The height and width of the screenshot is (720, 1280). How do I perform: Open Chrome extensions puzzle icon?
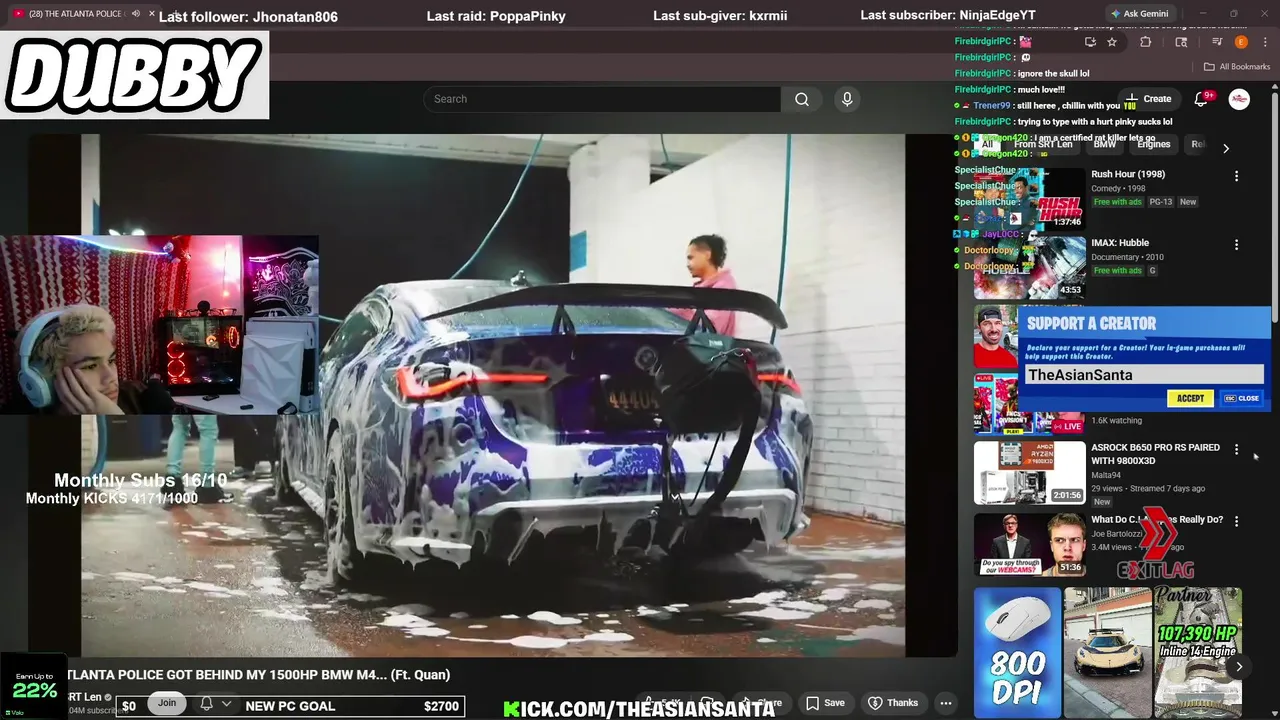tap(1146, 42)
